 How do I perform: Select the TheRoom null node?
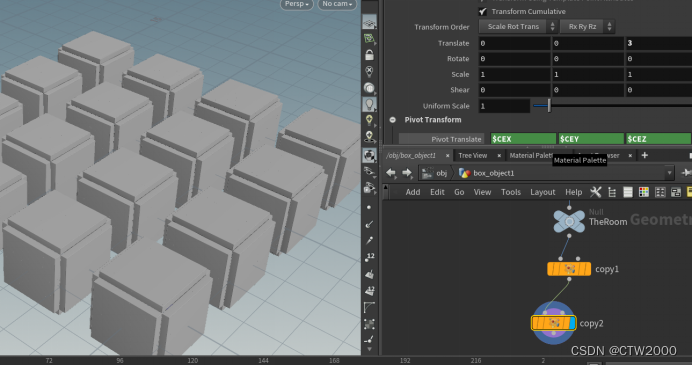pyautogui.click(x=569, y=221)
